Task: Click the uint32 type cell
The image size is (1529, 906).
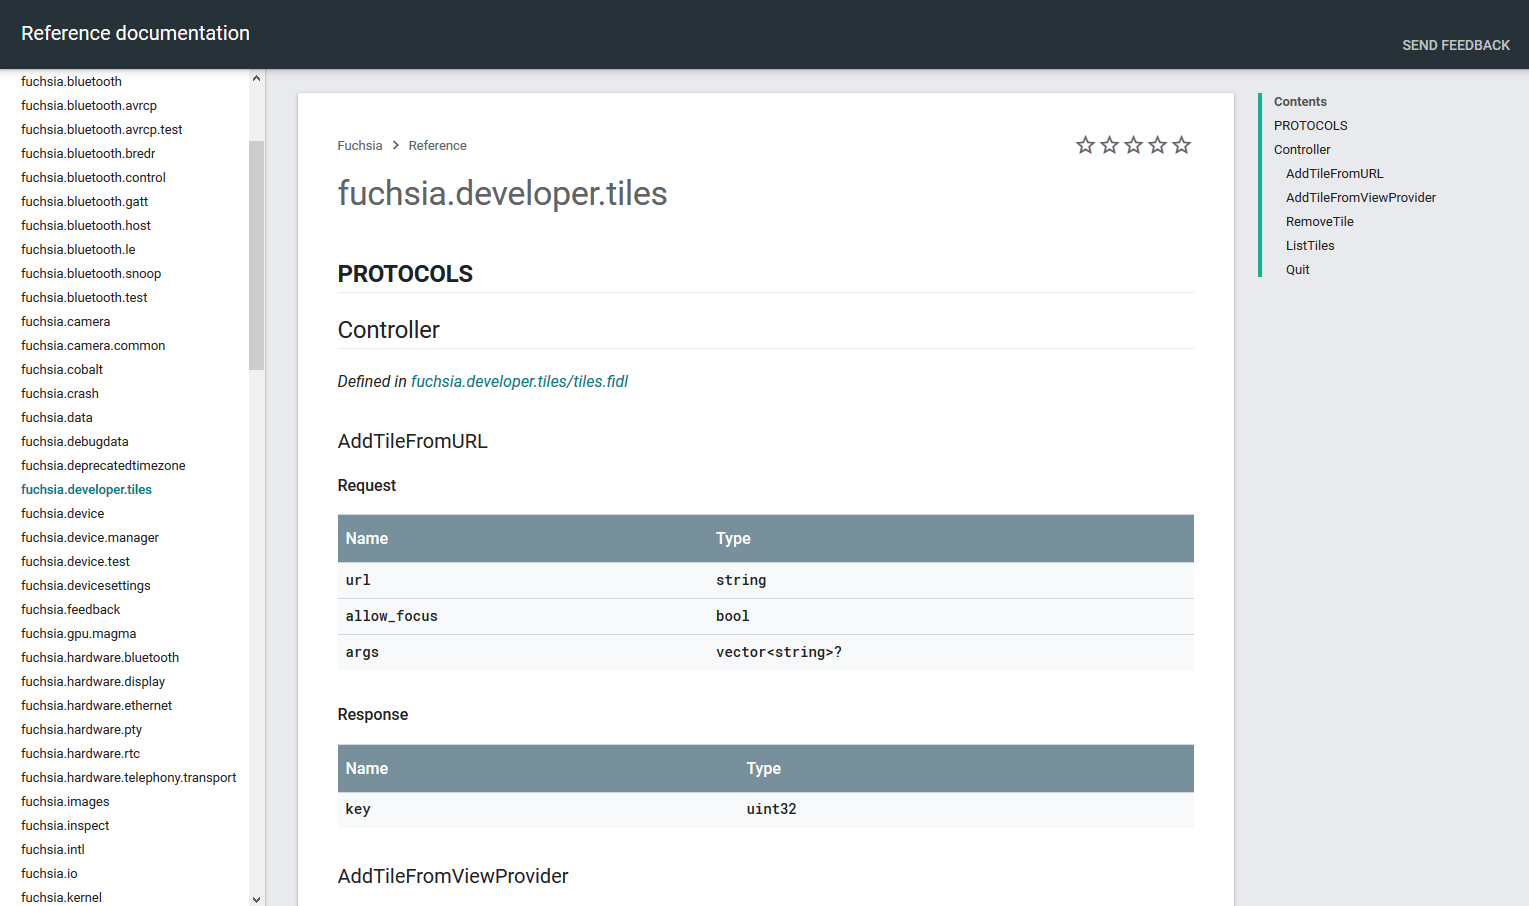Action: pyautogui.click(x=966, y=809)
